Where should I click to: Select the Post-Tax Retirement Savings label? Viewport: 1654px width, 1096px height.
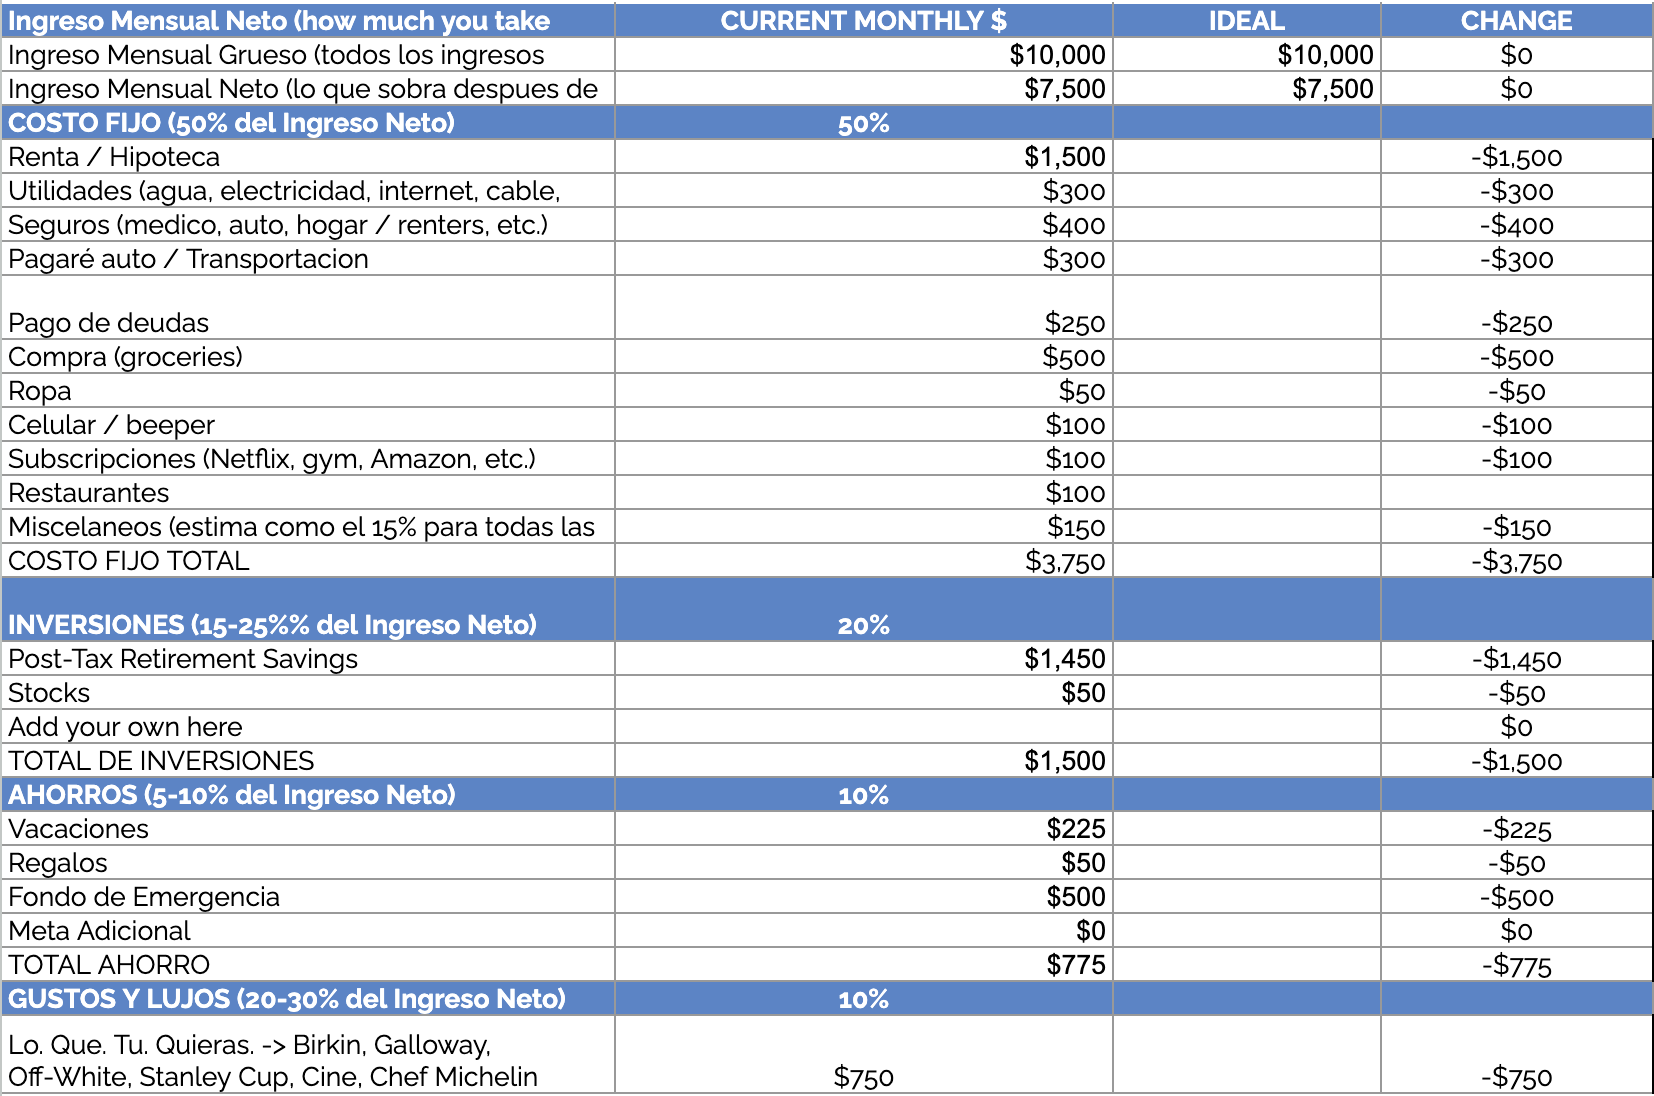182,659
